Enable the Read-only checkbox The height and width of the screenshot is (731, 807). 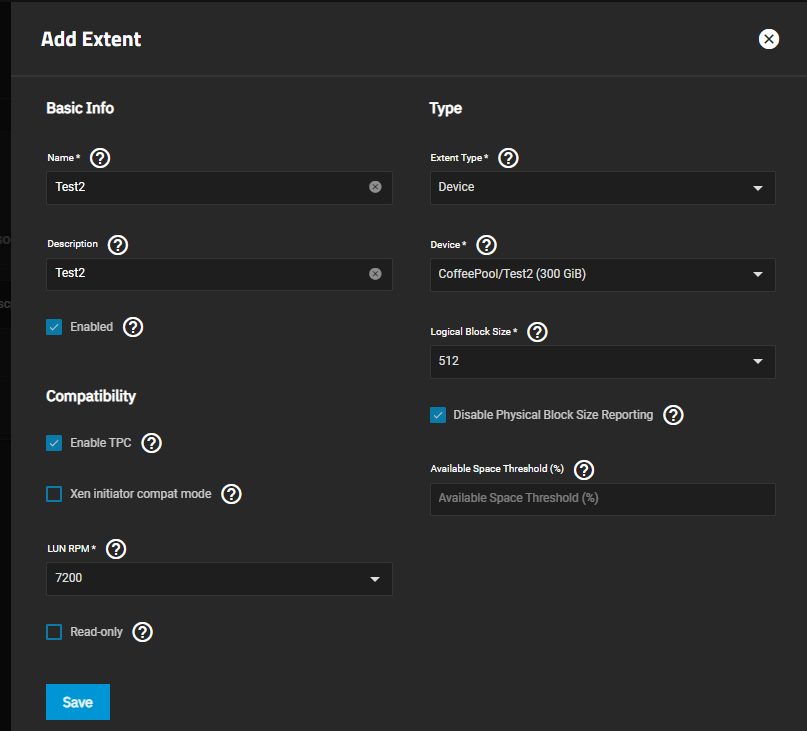(x=54, y=632)
